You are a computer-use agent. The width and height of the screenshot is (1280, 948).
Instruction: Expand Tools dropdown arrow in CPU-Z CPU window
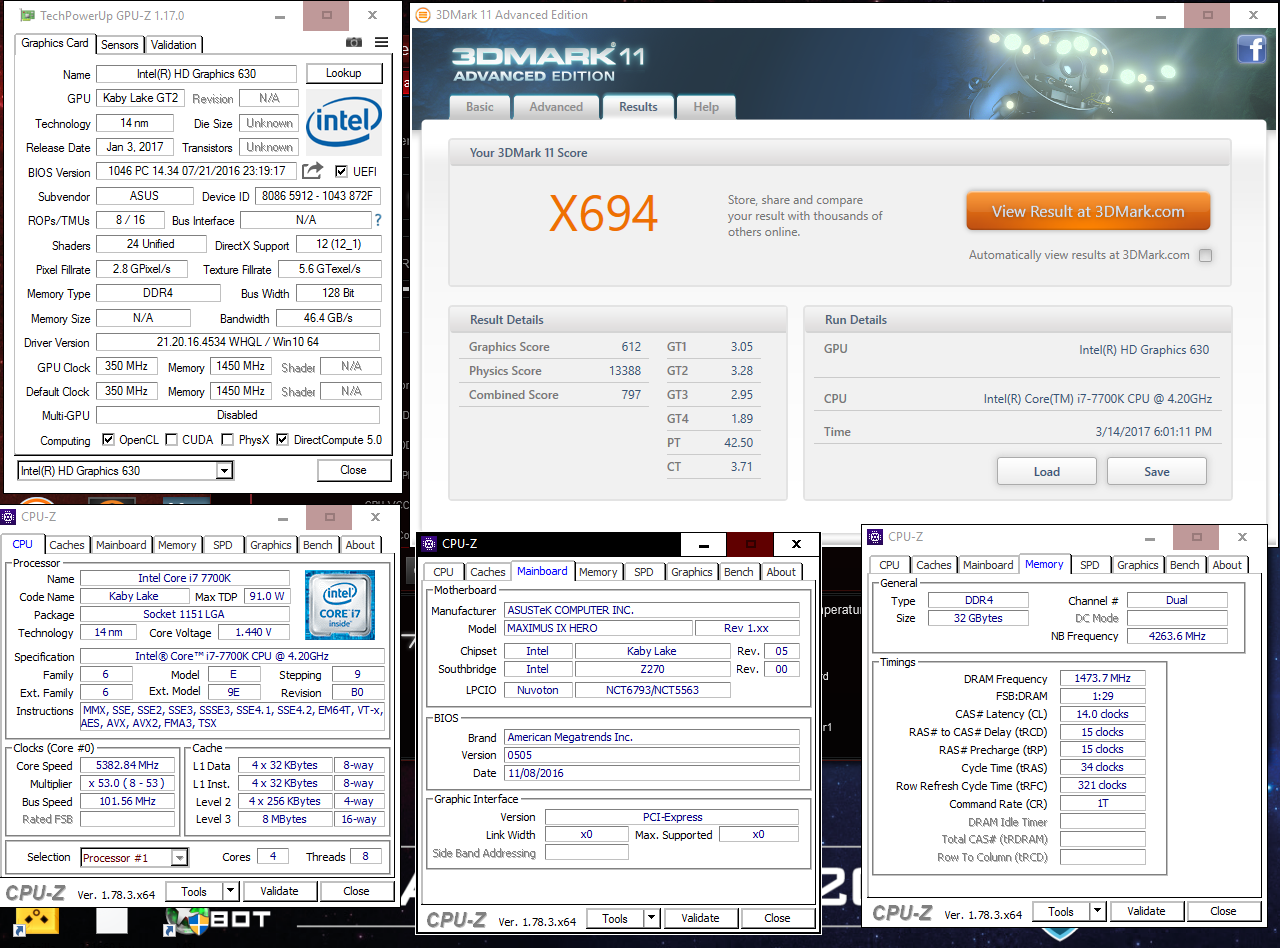pyautogui.click(x=230, y=891)
